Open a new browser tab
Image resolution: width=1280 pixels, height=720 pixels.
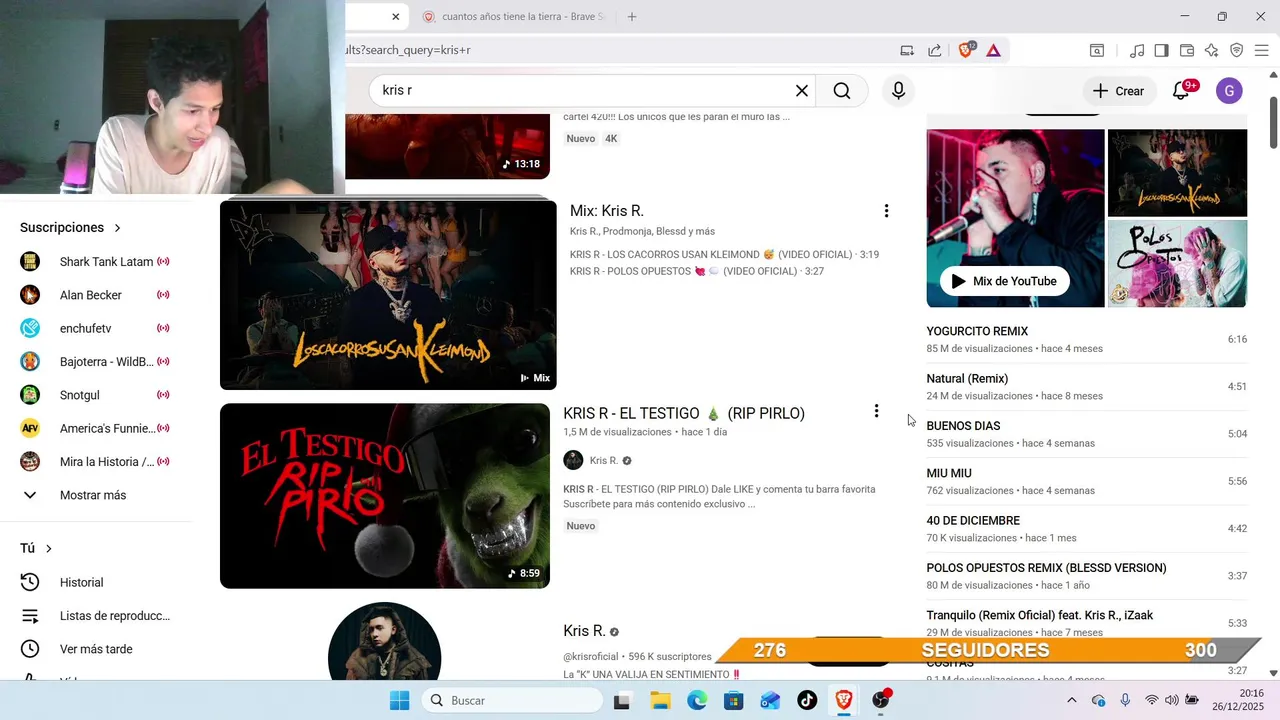(x=632, y=16)
